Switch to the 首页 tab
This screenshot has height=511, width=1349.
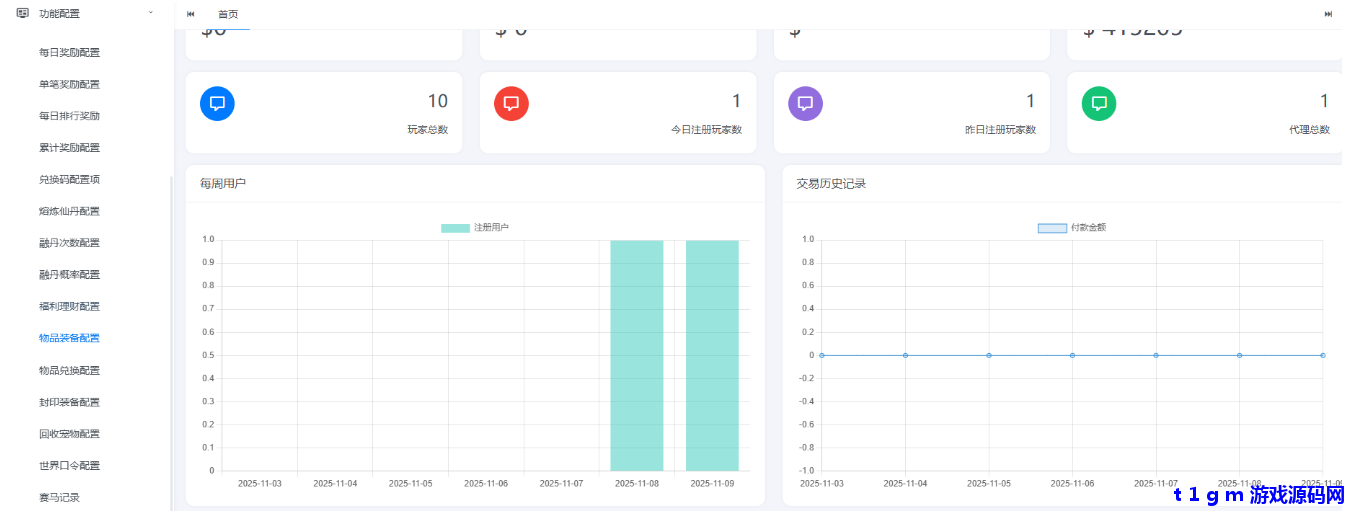pyautogui.click(x=228, y=14)
